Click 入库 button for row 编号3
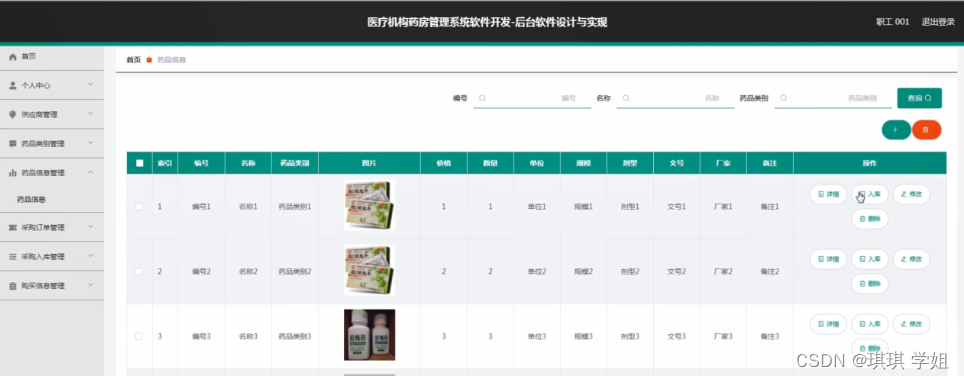Screen dimensions: 964x379 869,324
